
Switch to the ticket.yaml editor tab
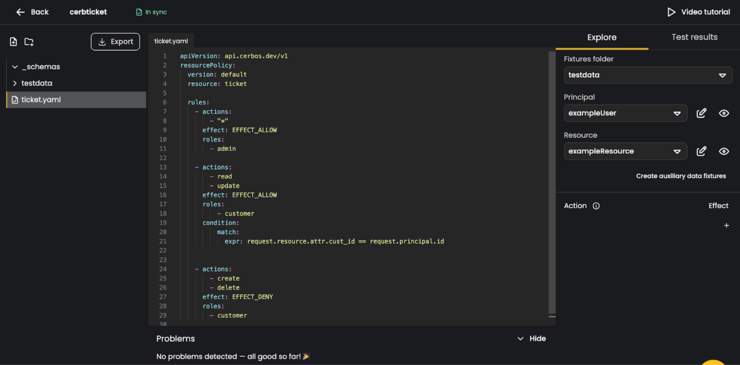pyautogui.click(x=171, y=41)
